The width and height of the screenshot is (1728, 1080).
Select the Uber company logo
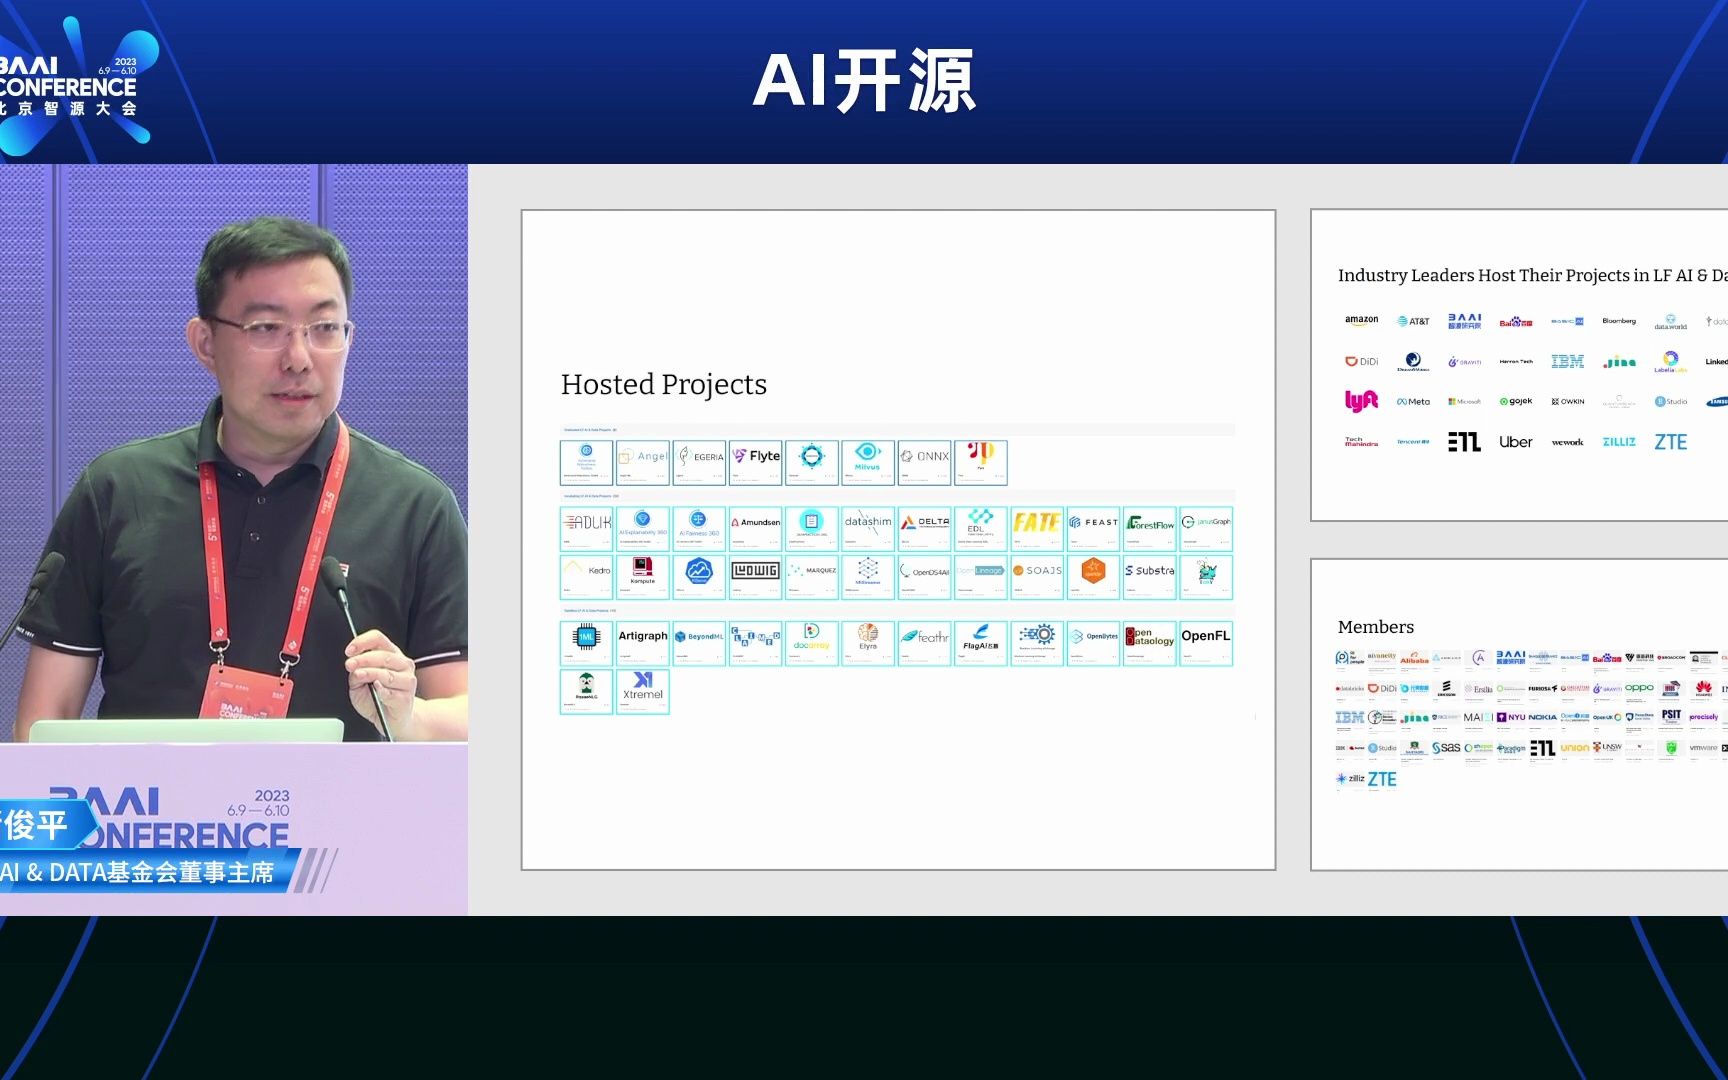tap(1515, 442)
